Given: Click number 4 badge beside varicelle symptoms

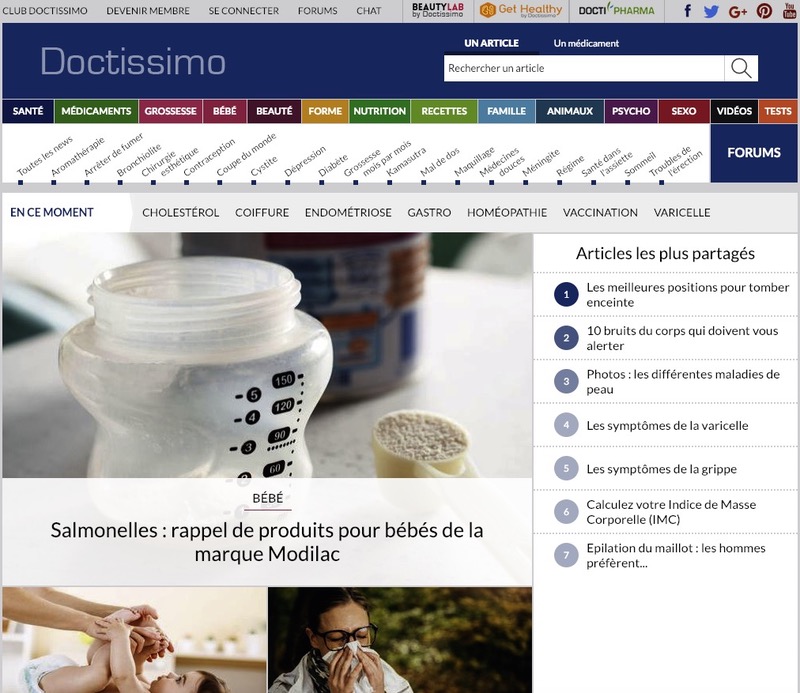Looking at the screenshot, I should point(566,425).
